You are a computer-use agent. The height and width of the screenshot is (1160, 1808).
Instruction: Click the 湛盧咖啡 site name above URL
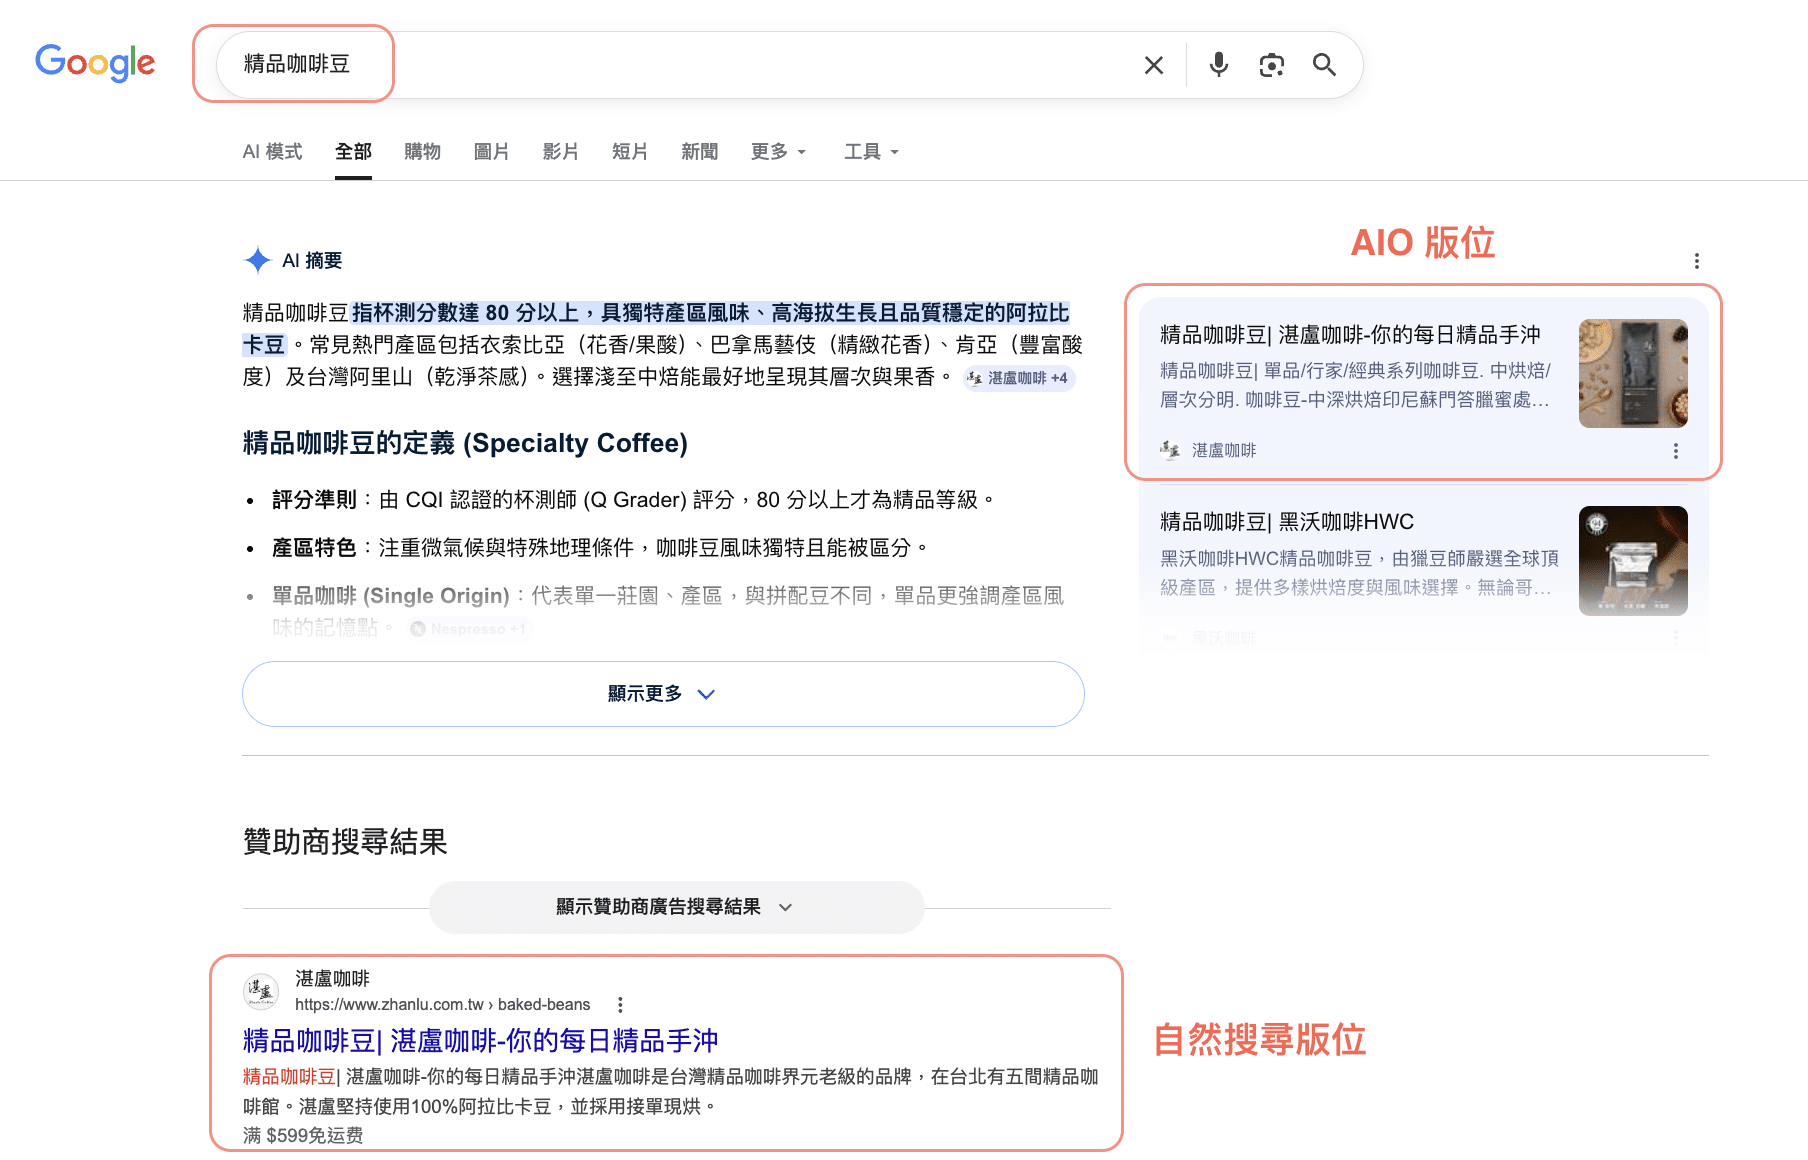[332, 978]
